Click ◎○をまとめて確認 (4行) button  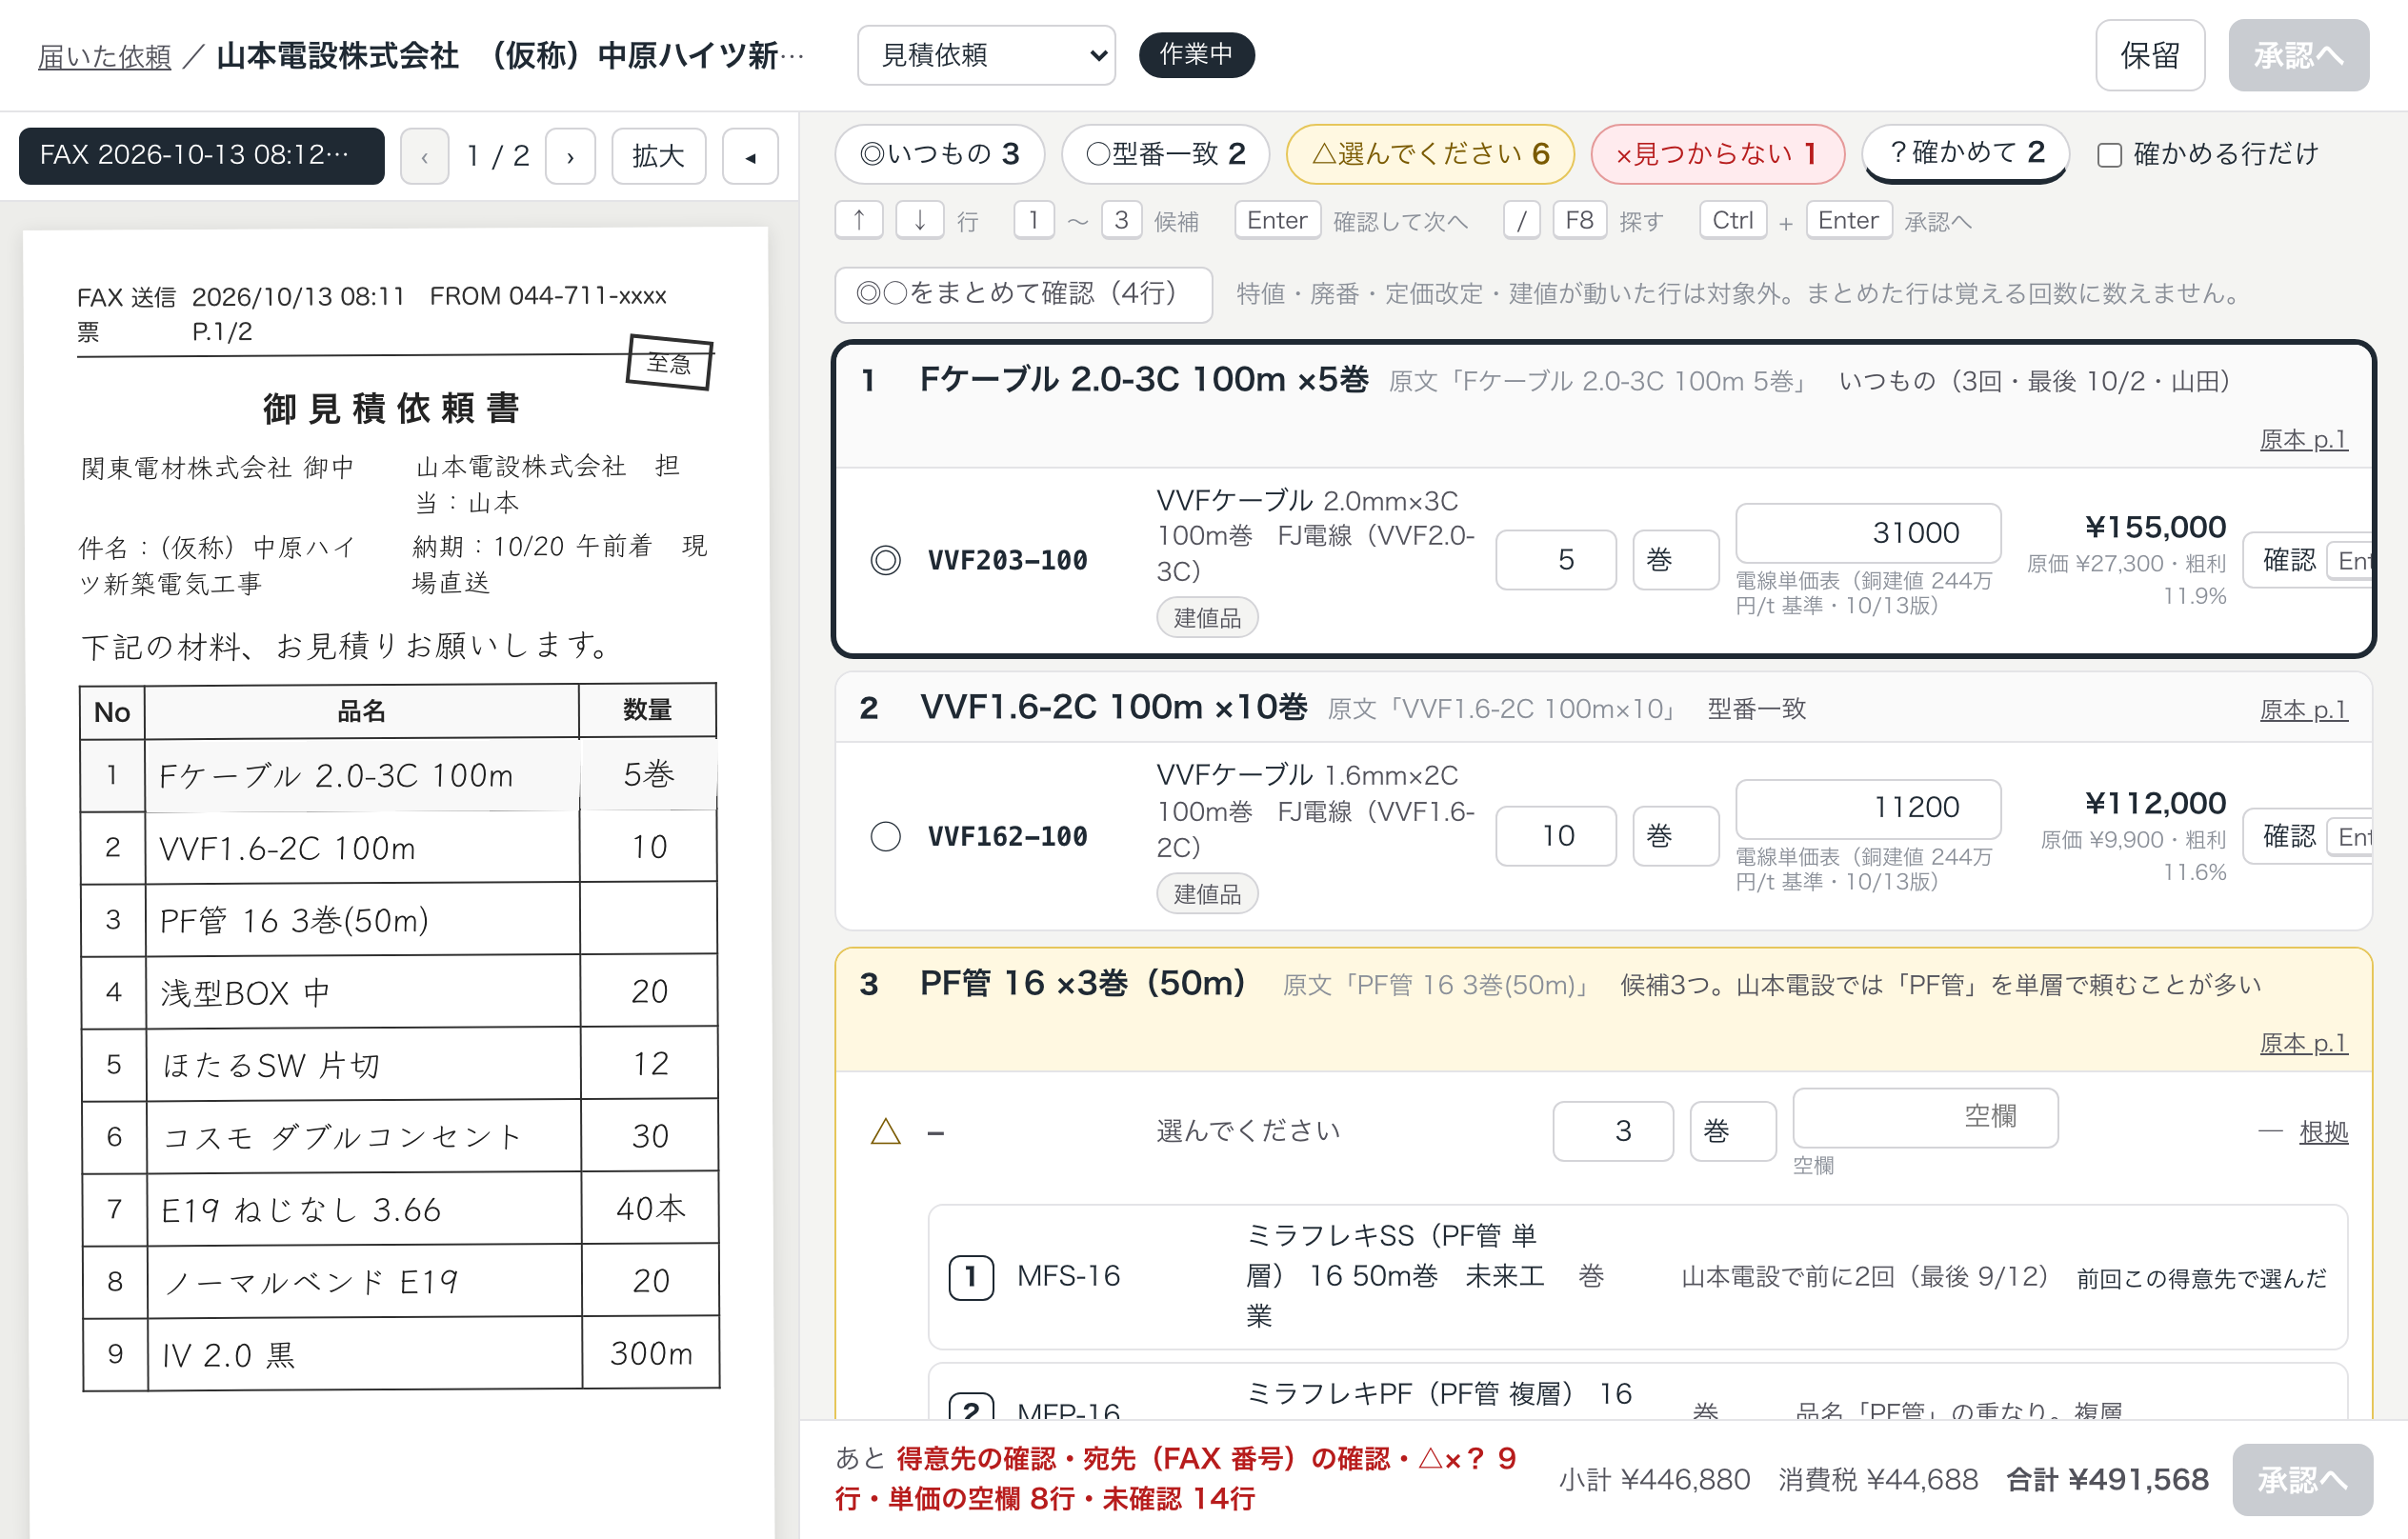click(1023, 294)
